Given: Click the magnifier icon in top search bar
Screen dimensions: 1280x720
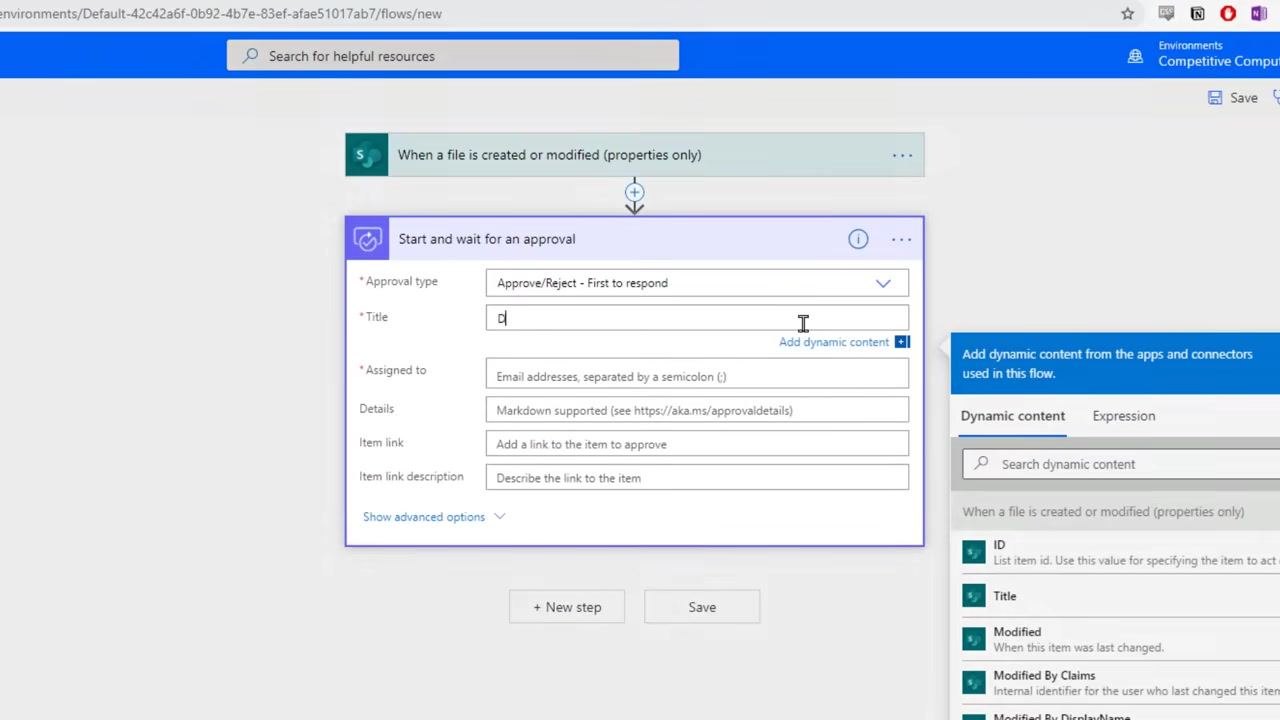Looking at the screenshot, I should (250, 56).
